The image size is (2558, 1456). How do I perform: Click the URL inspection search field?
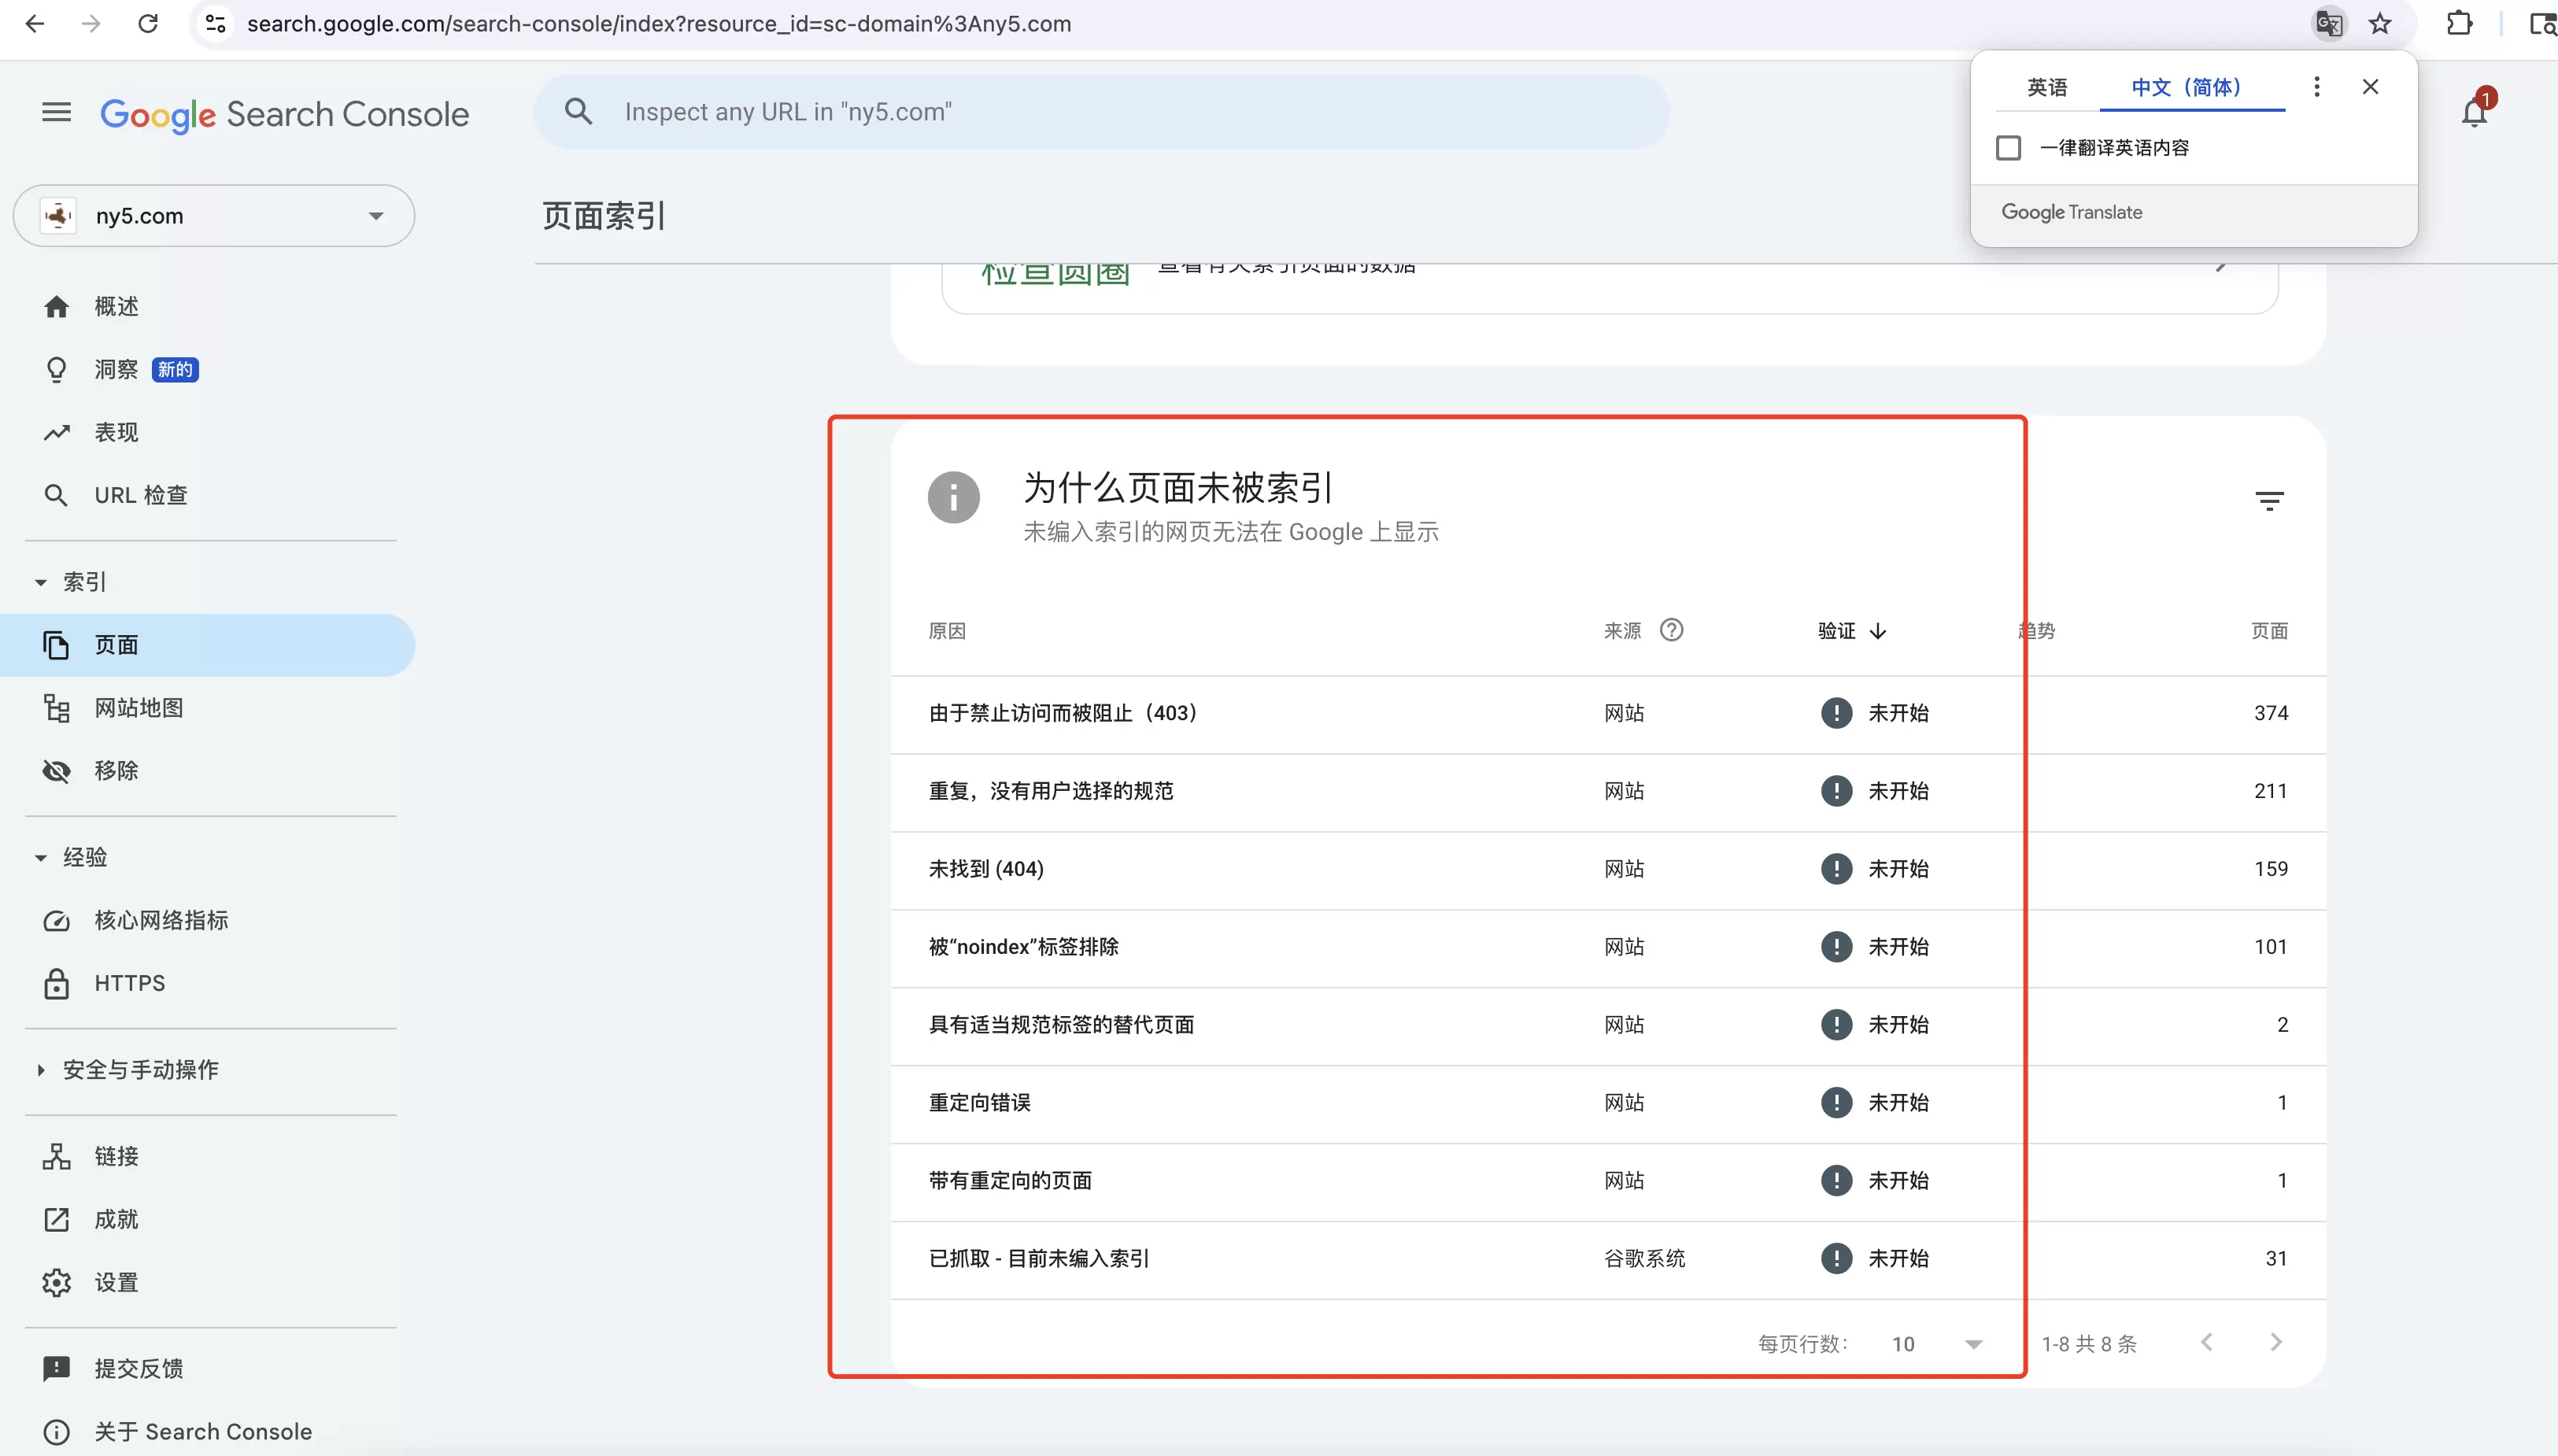1101,111
